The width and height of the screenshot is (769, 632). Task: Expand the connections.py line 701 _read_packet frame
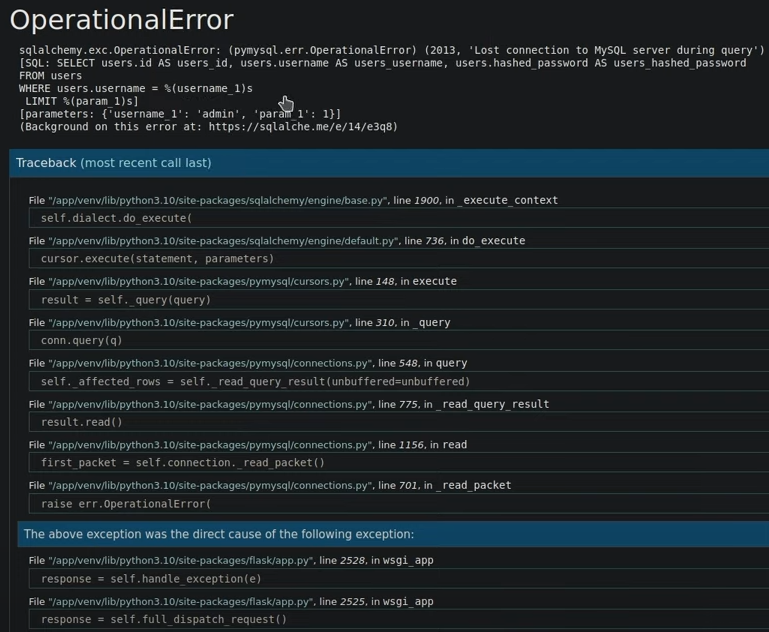(269, 485)
